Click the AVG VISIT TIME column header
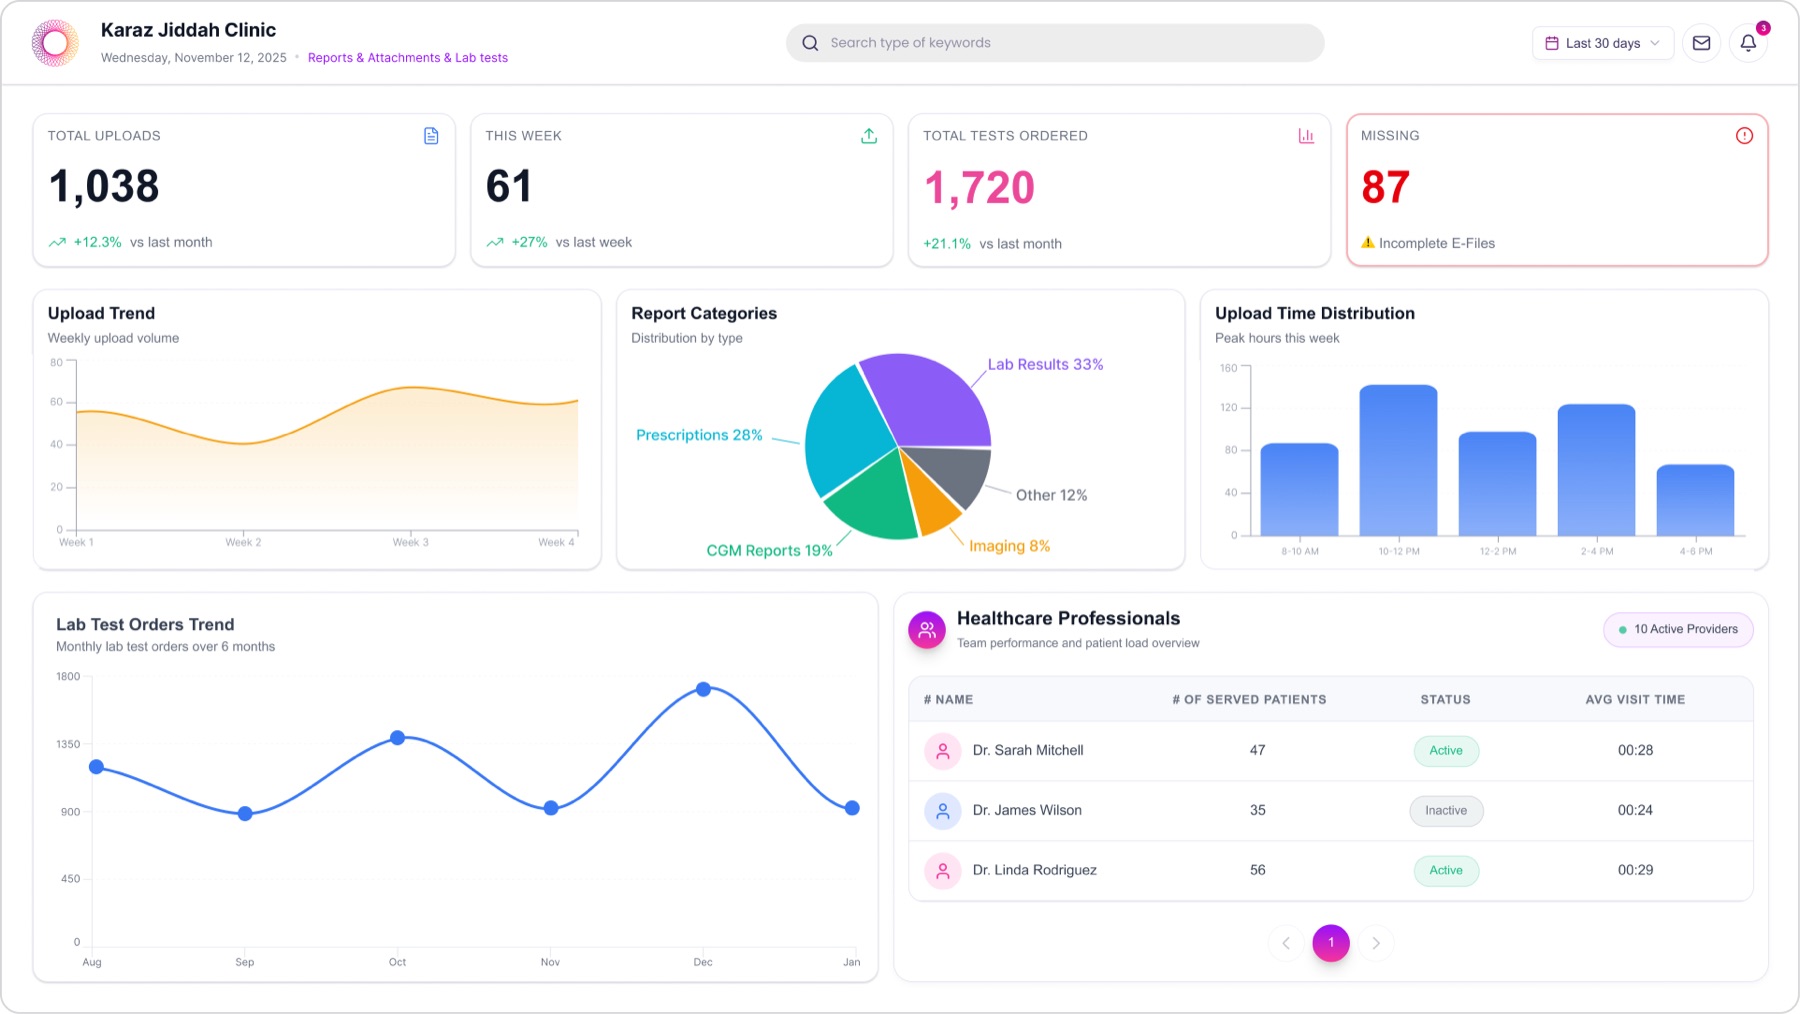 click(x=1635, y=700)
